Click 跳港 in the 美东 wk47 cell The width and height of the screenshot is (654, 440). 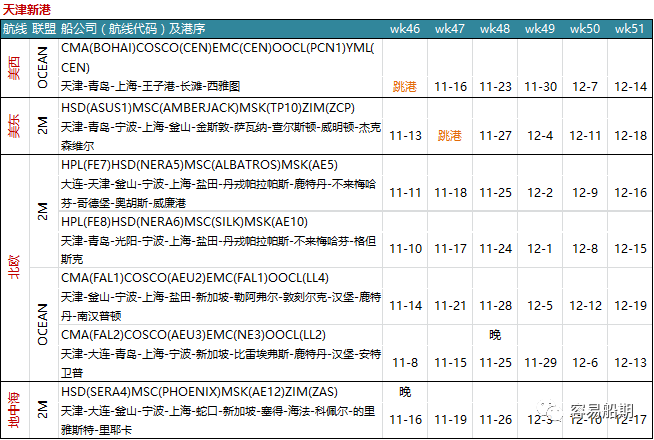(x=450, y=136)
